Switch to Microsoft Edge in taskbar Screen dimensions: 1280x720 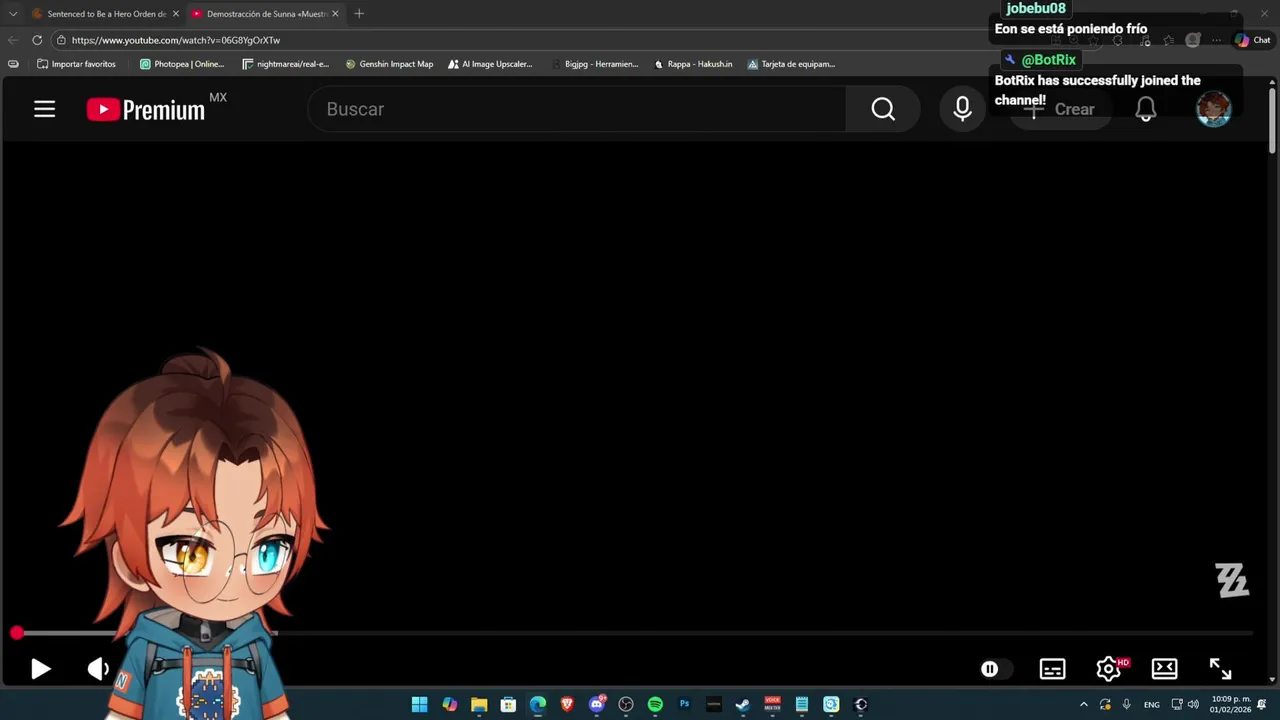(538, 704)
